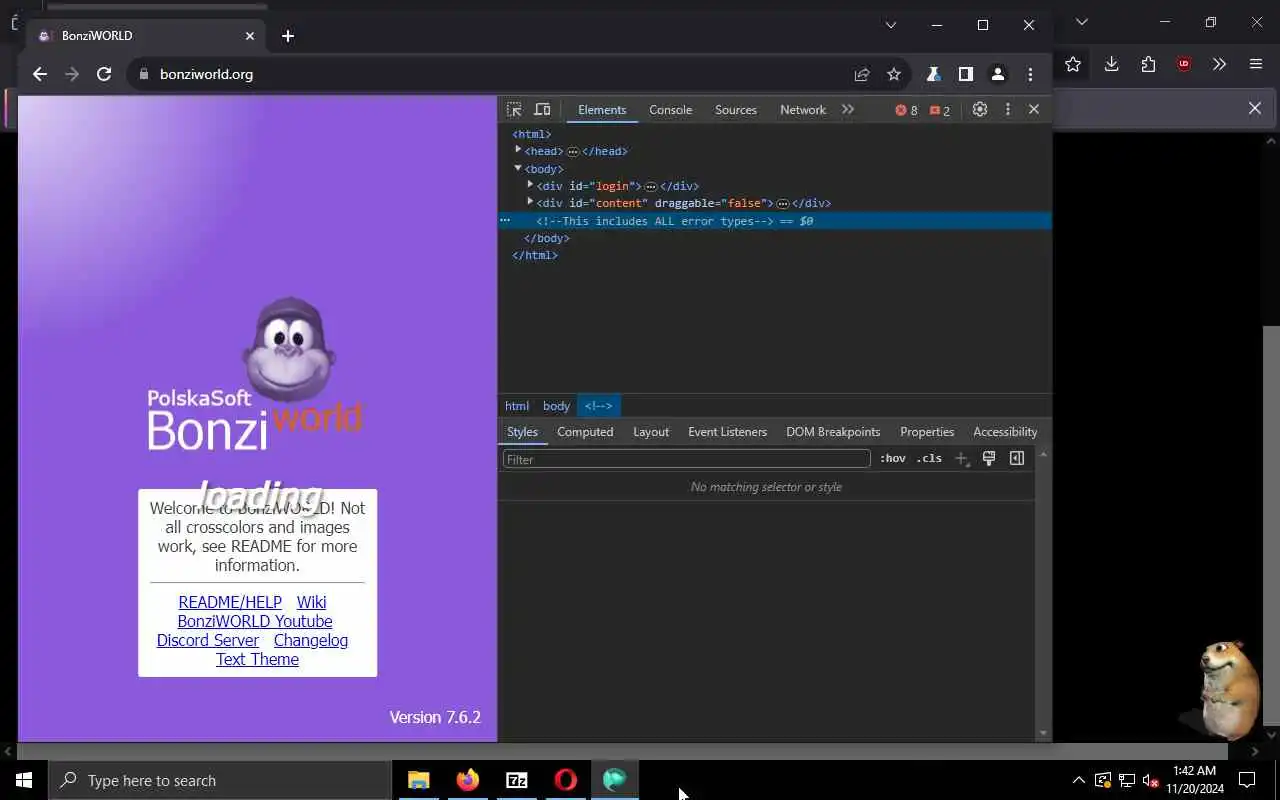Expand the div id content node
The image size is (1280, 800).
[x=530, y=202]
